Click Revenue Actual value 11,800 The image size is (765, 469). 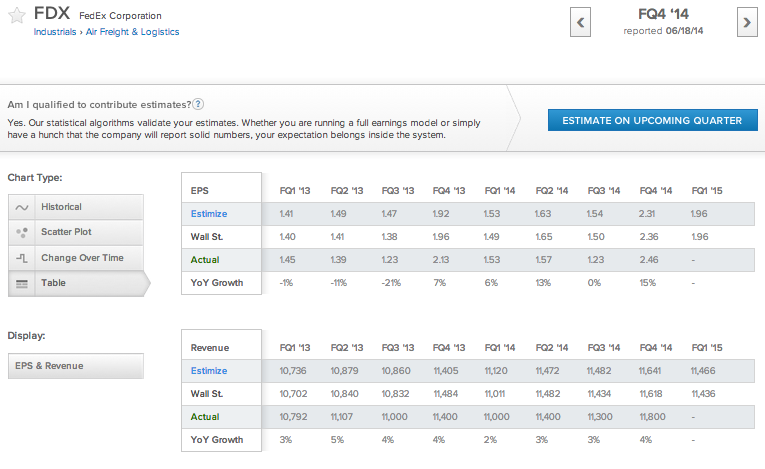[652, 417]
